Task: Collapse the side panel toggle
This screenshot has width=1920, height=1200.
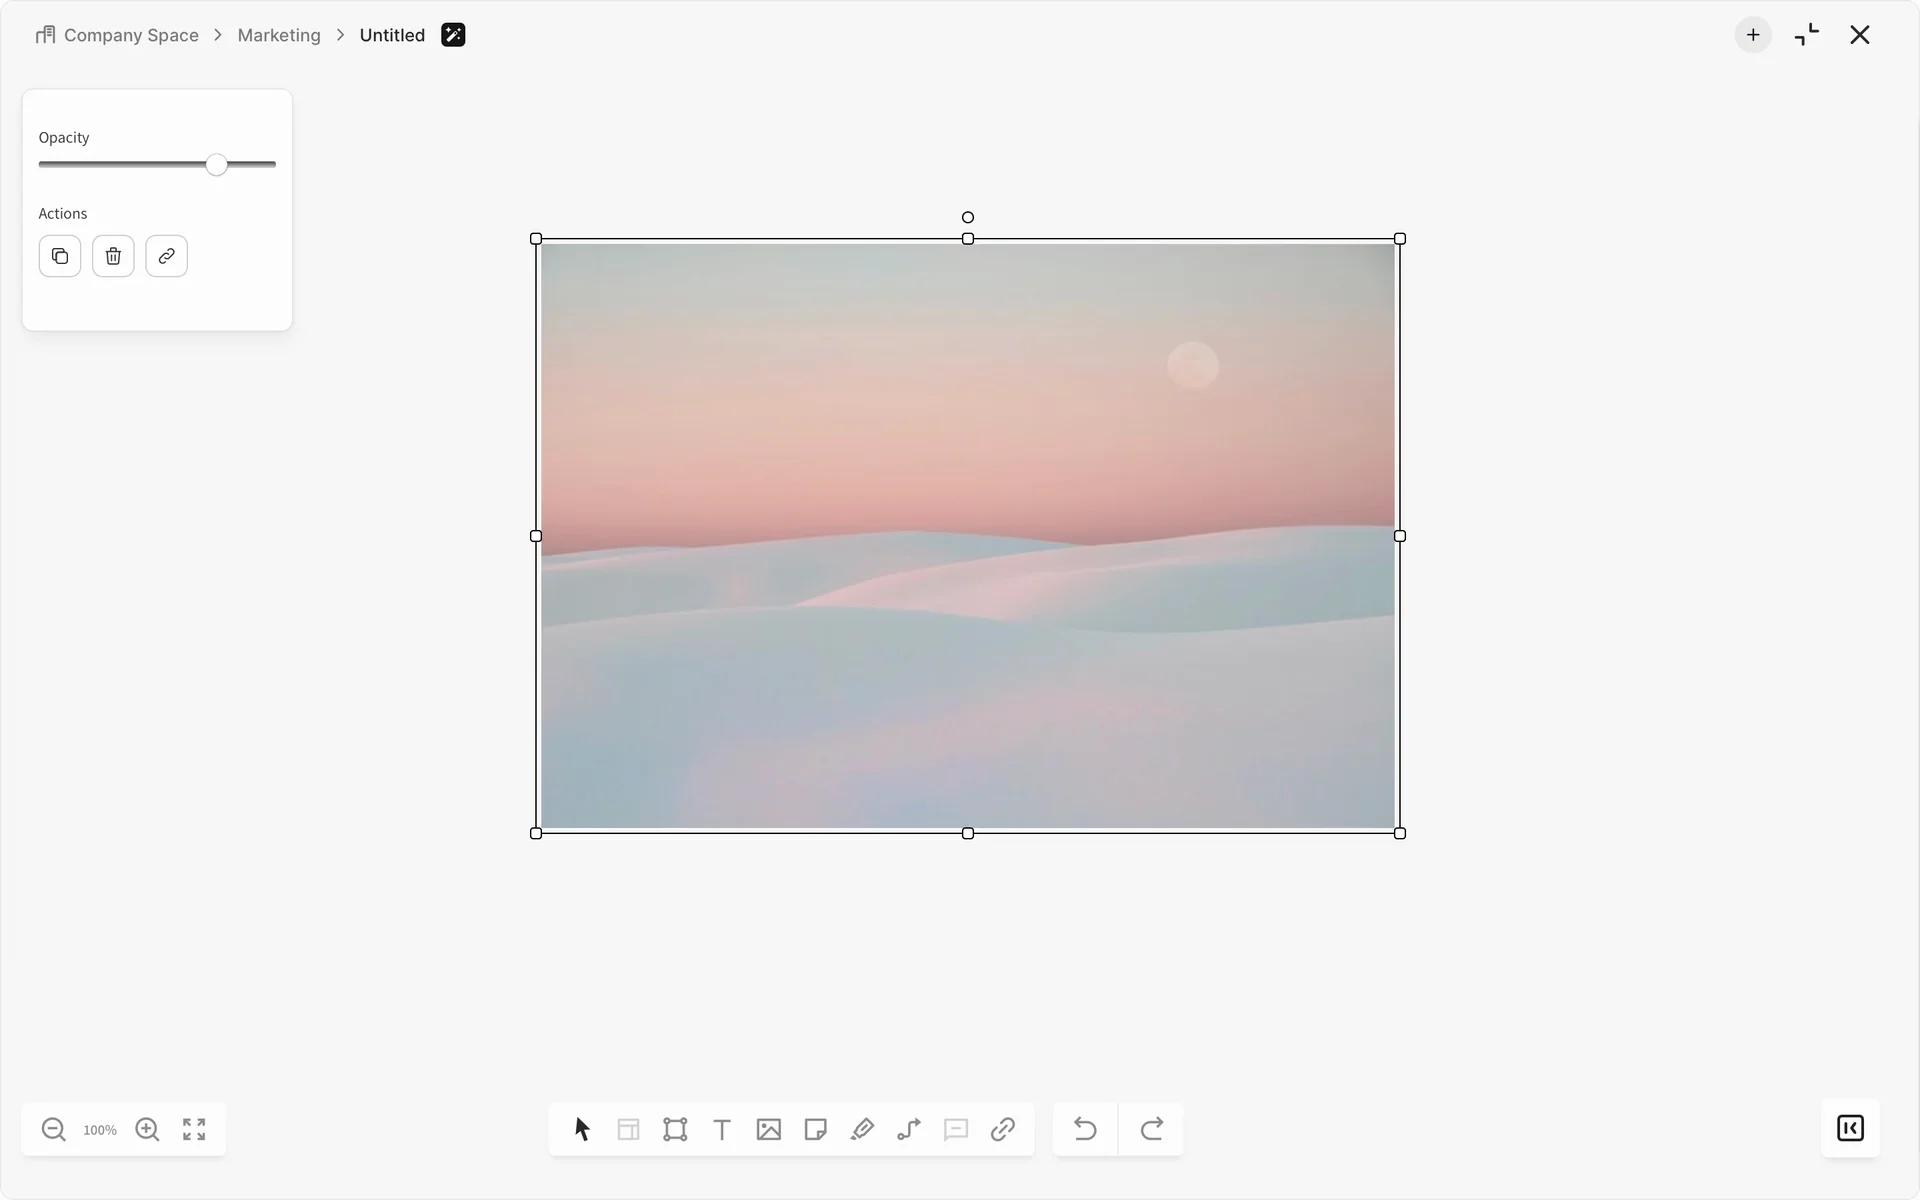Action: pyautogui.click(x=1849, y=1128)
